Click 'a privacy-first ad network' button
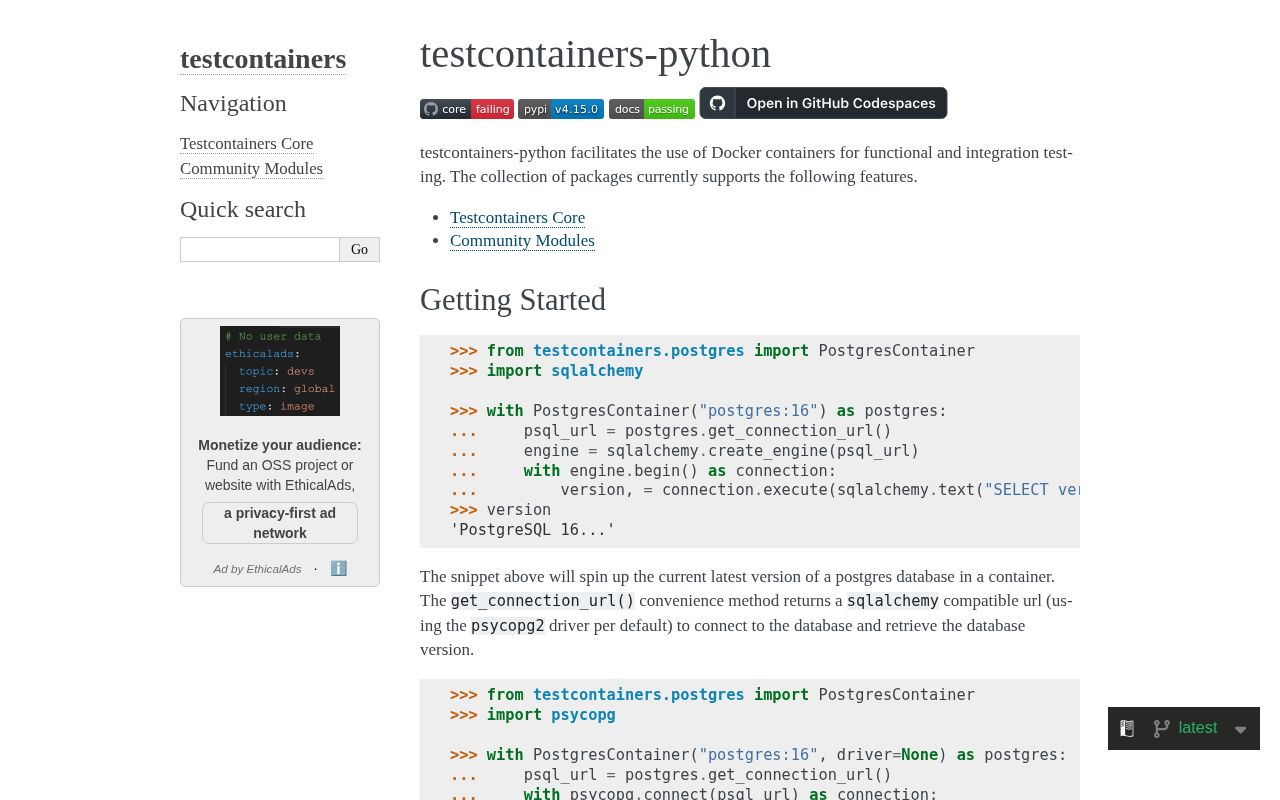 point(280,523)
